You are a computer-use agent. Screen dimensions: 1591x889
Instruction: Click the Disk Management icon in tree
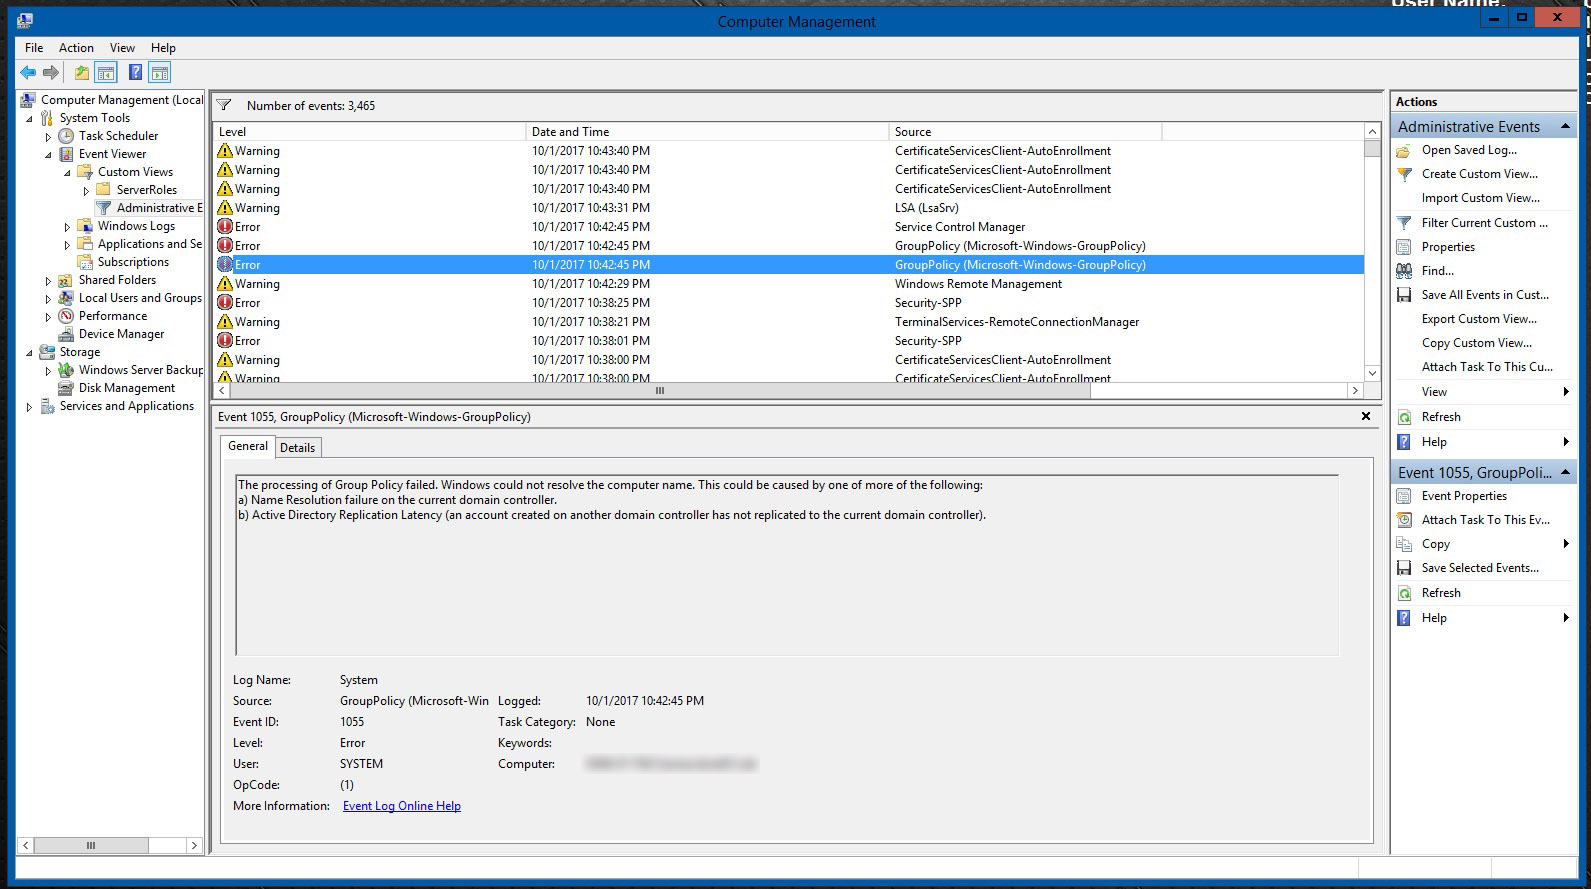pyautogui.click(x=66, y=388)
